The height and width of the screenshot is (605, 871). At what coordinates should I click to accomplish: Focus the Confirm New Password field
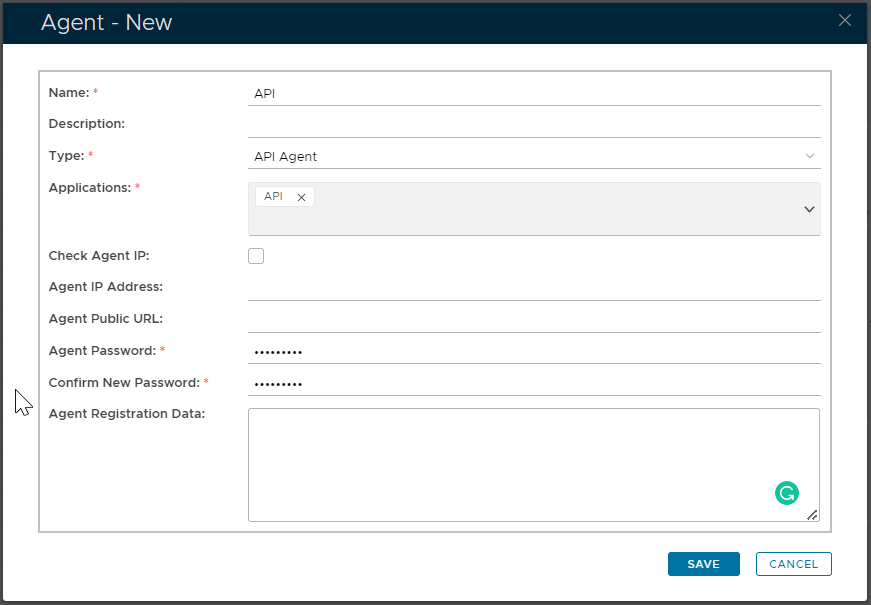[533, 383]
